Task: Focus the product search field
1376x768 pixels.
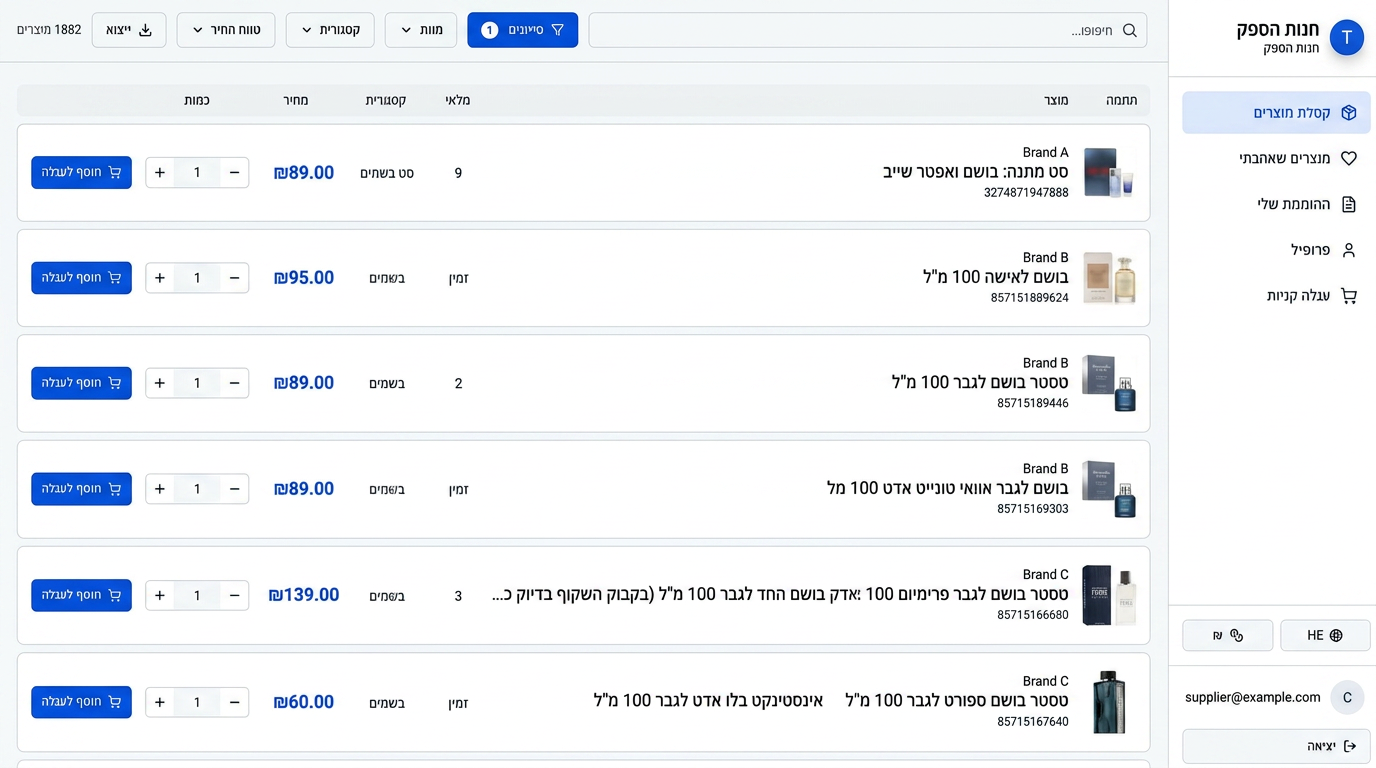Action: tap(867, 30)
